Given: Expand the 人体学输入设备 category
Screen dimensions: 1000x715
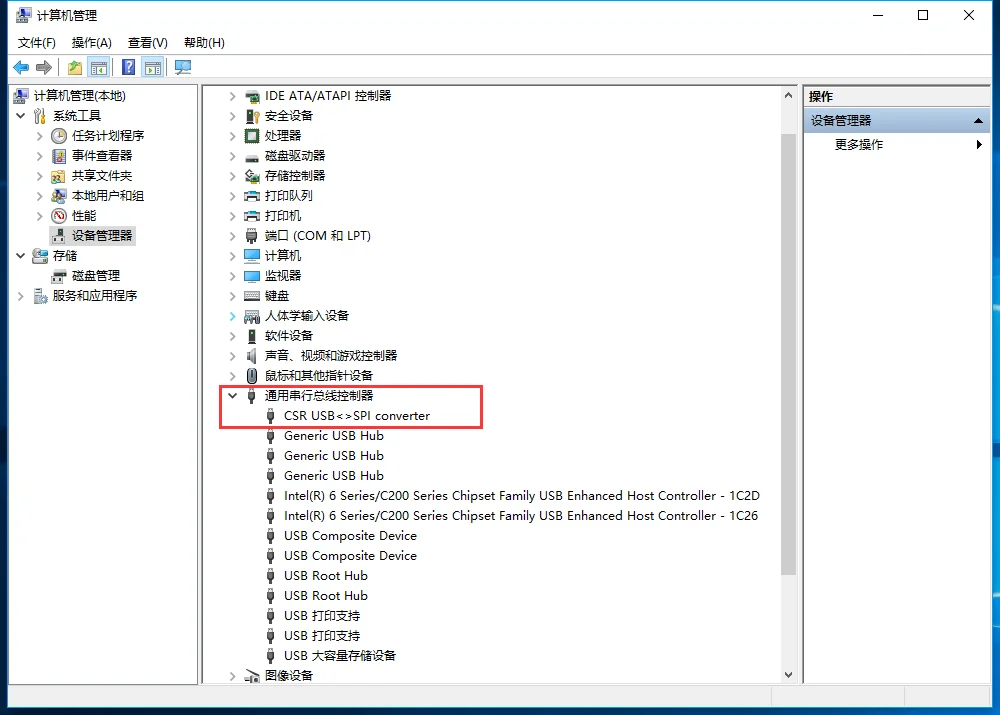Looking at the screenshot, I should pyautogui.click(x=233, y=316).
